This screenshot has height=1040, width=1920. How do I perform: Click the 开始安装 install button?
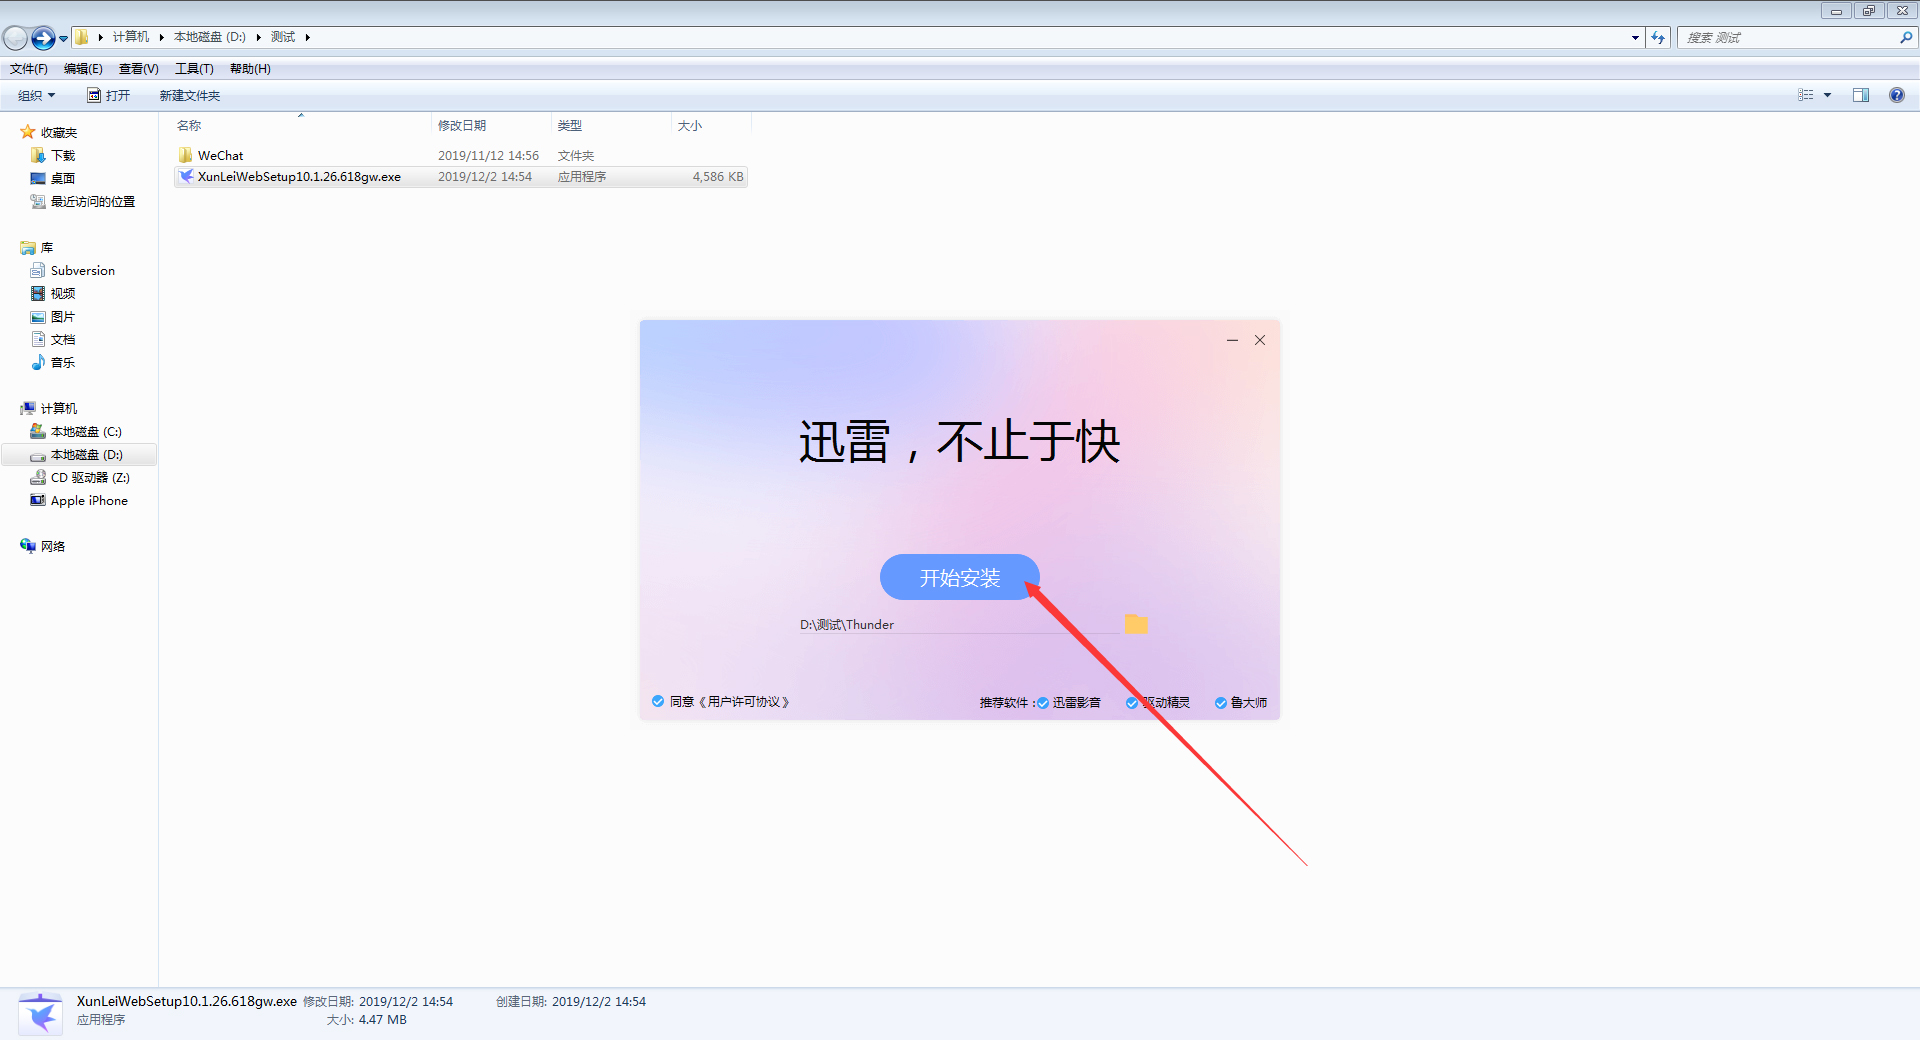pos(958,577)
